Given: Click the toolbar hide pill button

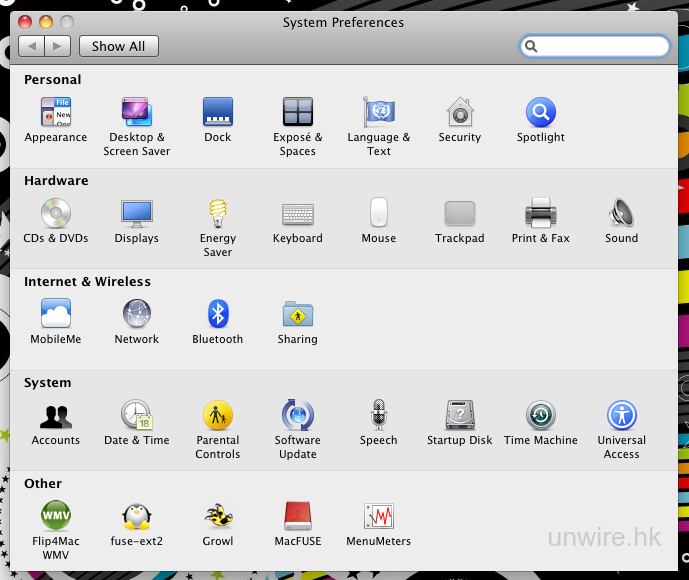Looking at the screenshot, I should point(664,22).
